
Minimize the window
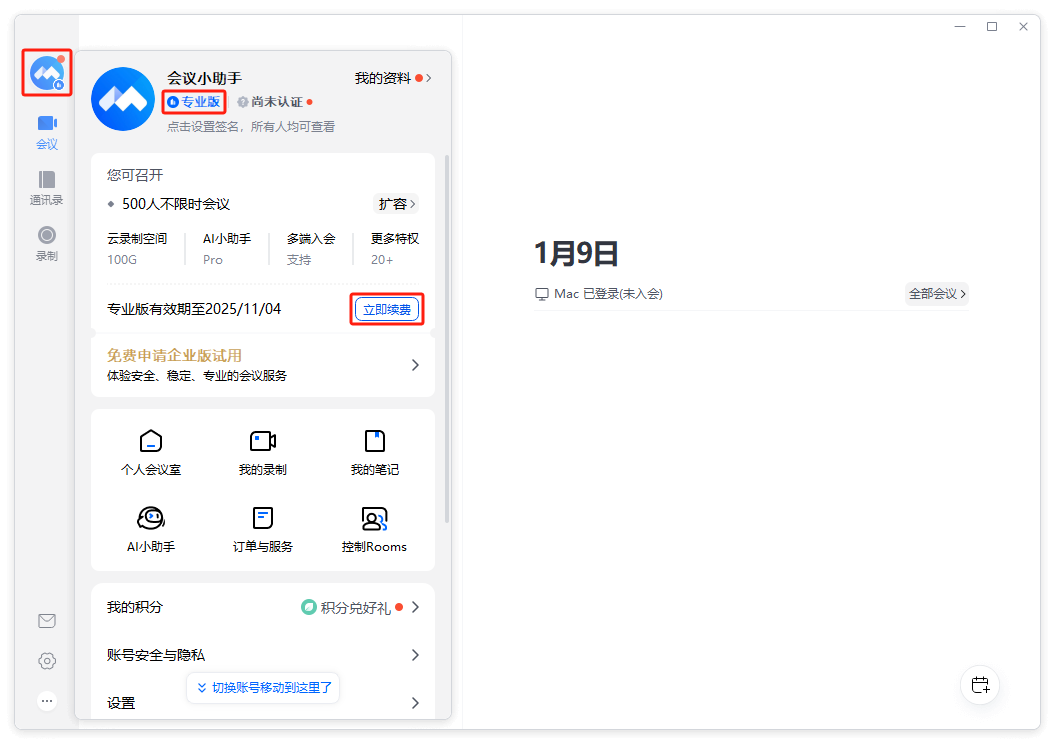click(960, 27)
